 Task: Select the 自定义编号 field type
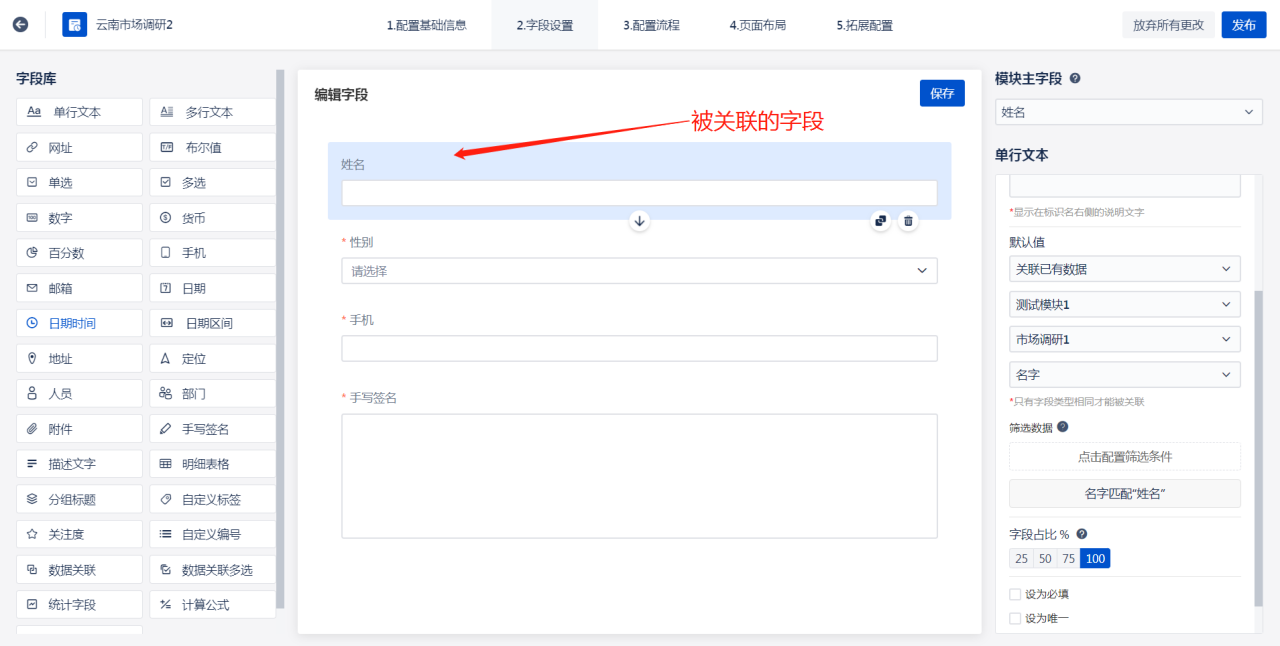click(212, 534)
